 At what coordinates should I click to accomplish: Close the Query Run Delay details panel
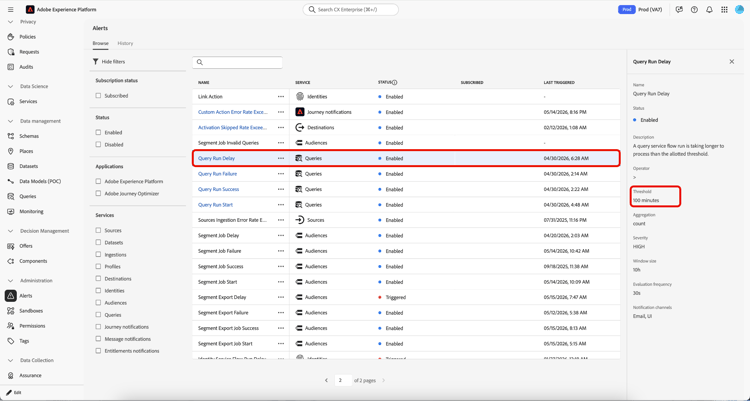coord(731,62)
